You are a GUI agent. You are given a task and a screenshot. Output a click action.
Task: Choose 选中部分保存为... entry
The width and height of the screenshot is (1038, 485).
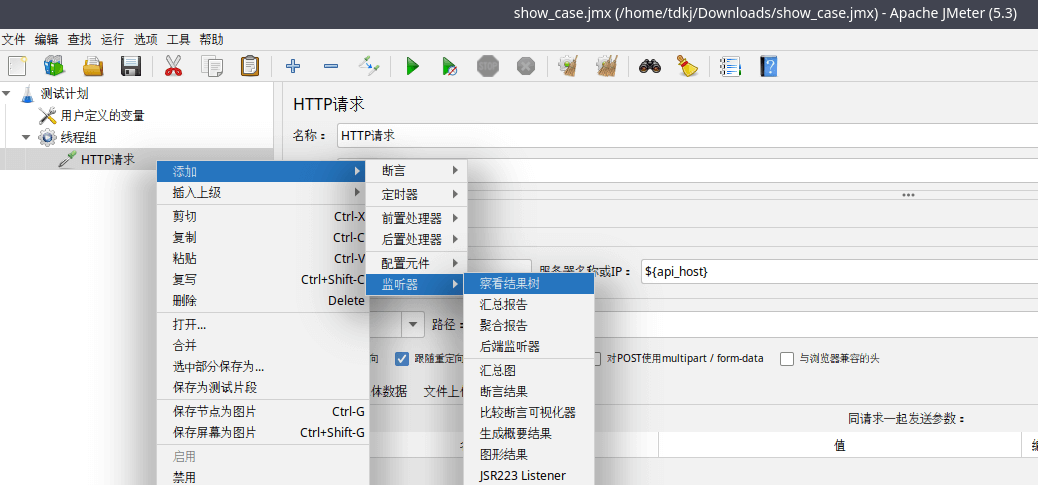click(262, 367)
